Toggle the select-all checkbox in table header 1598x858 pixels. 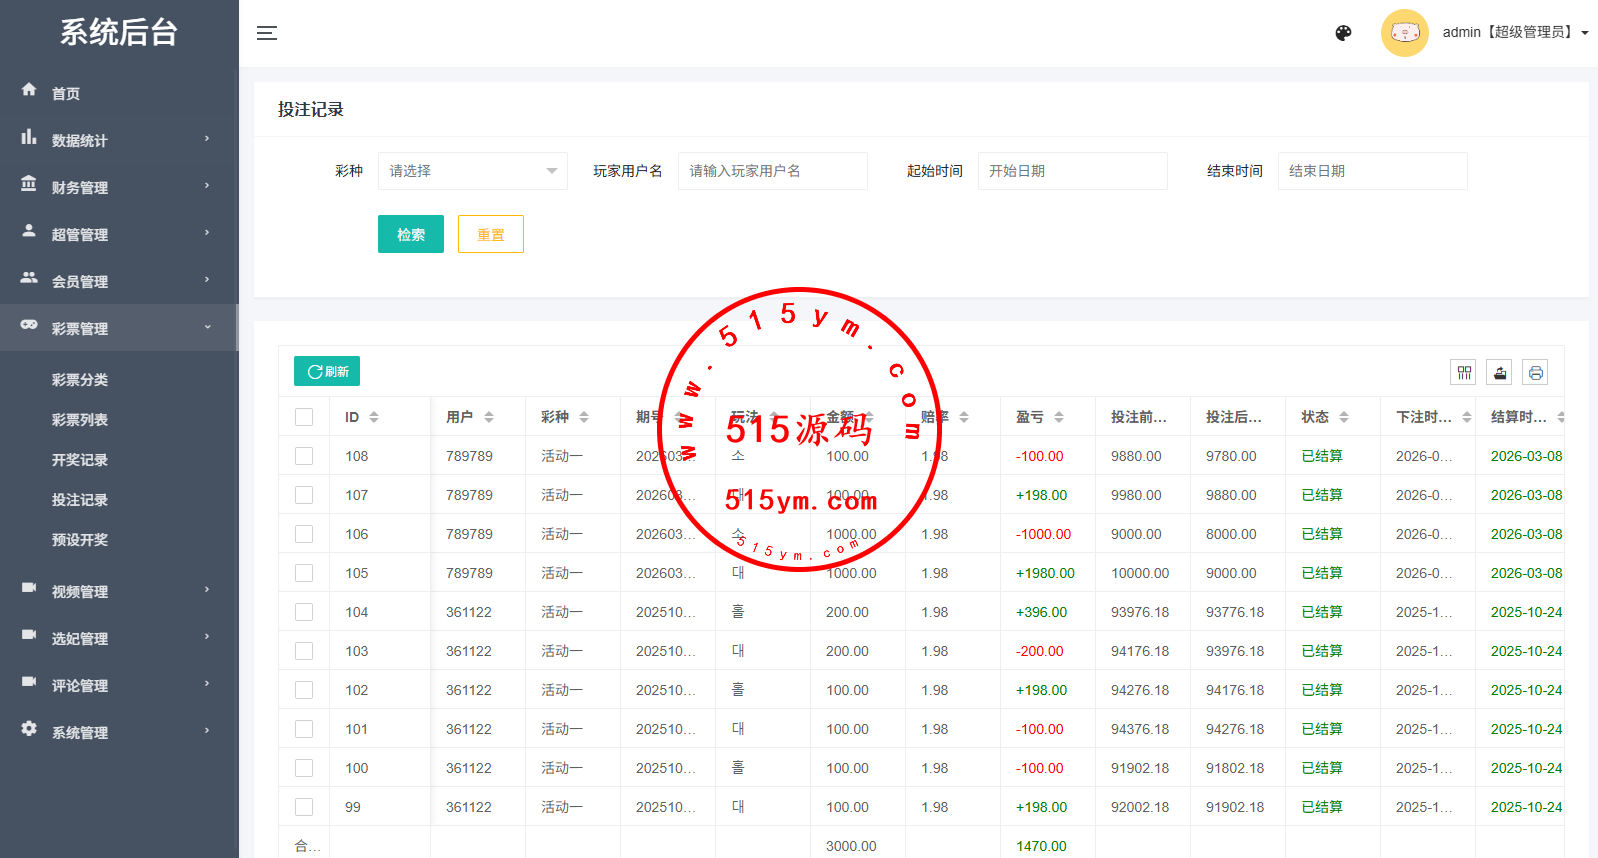click(x=304, y=417)
